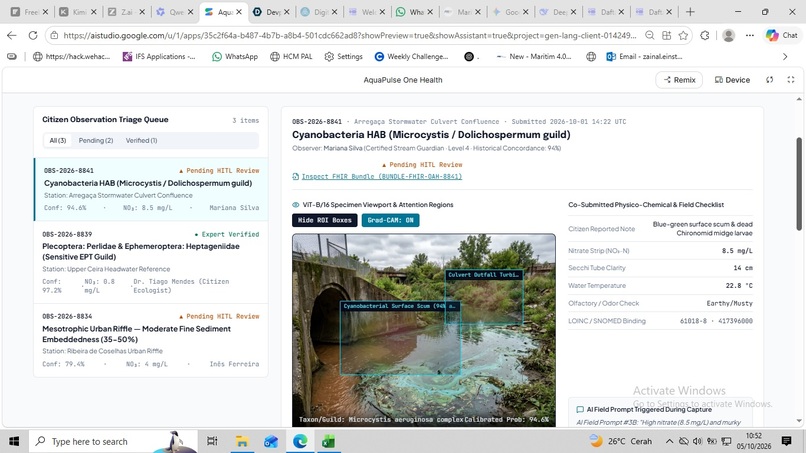The image size is (806, 453).
Task: Open the notifications center icon
Action: coord(786,441)
